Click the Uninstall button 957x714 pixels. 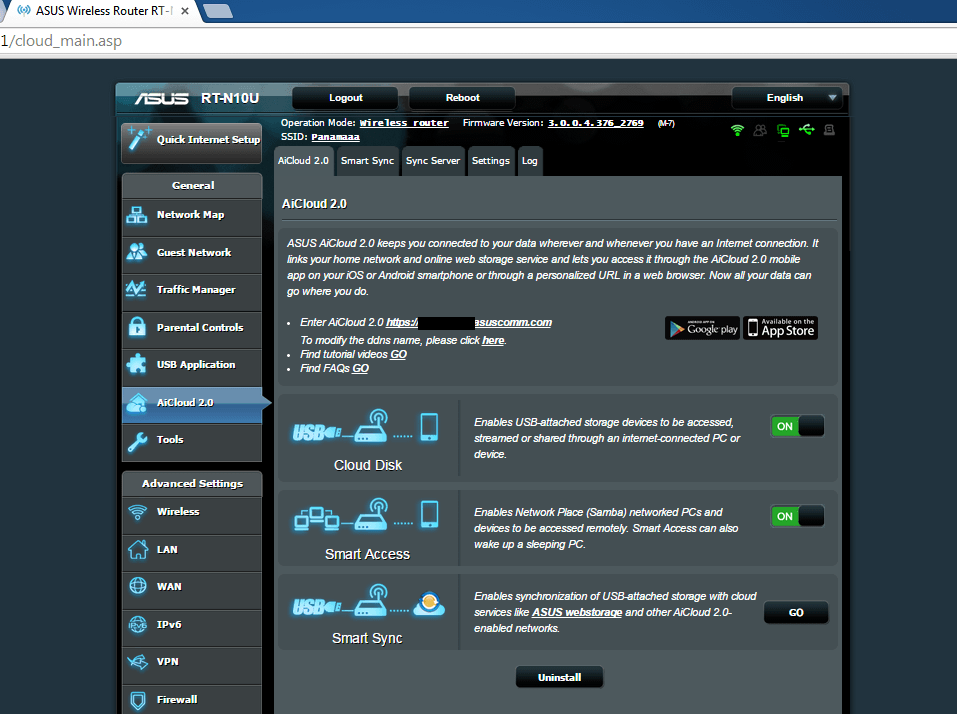pos(559,677)
